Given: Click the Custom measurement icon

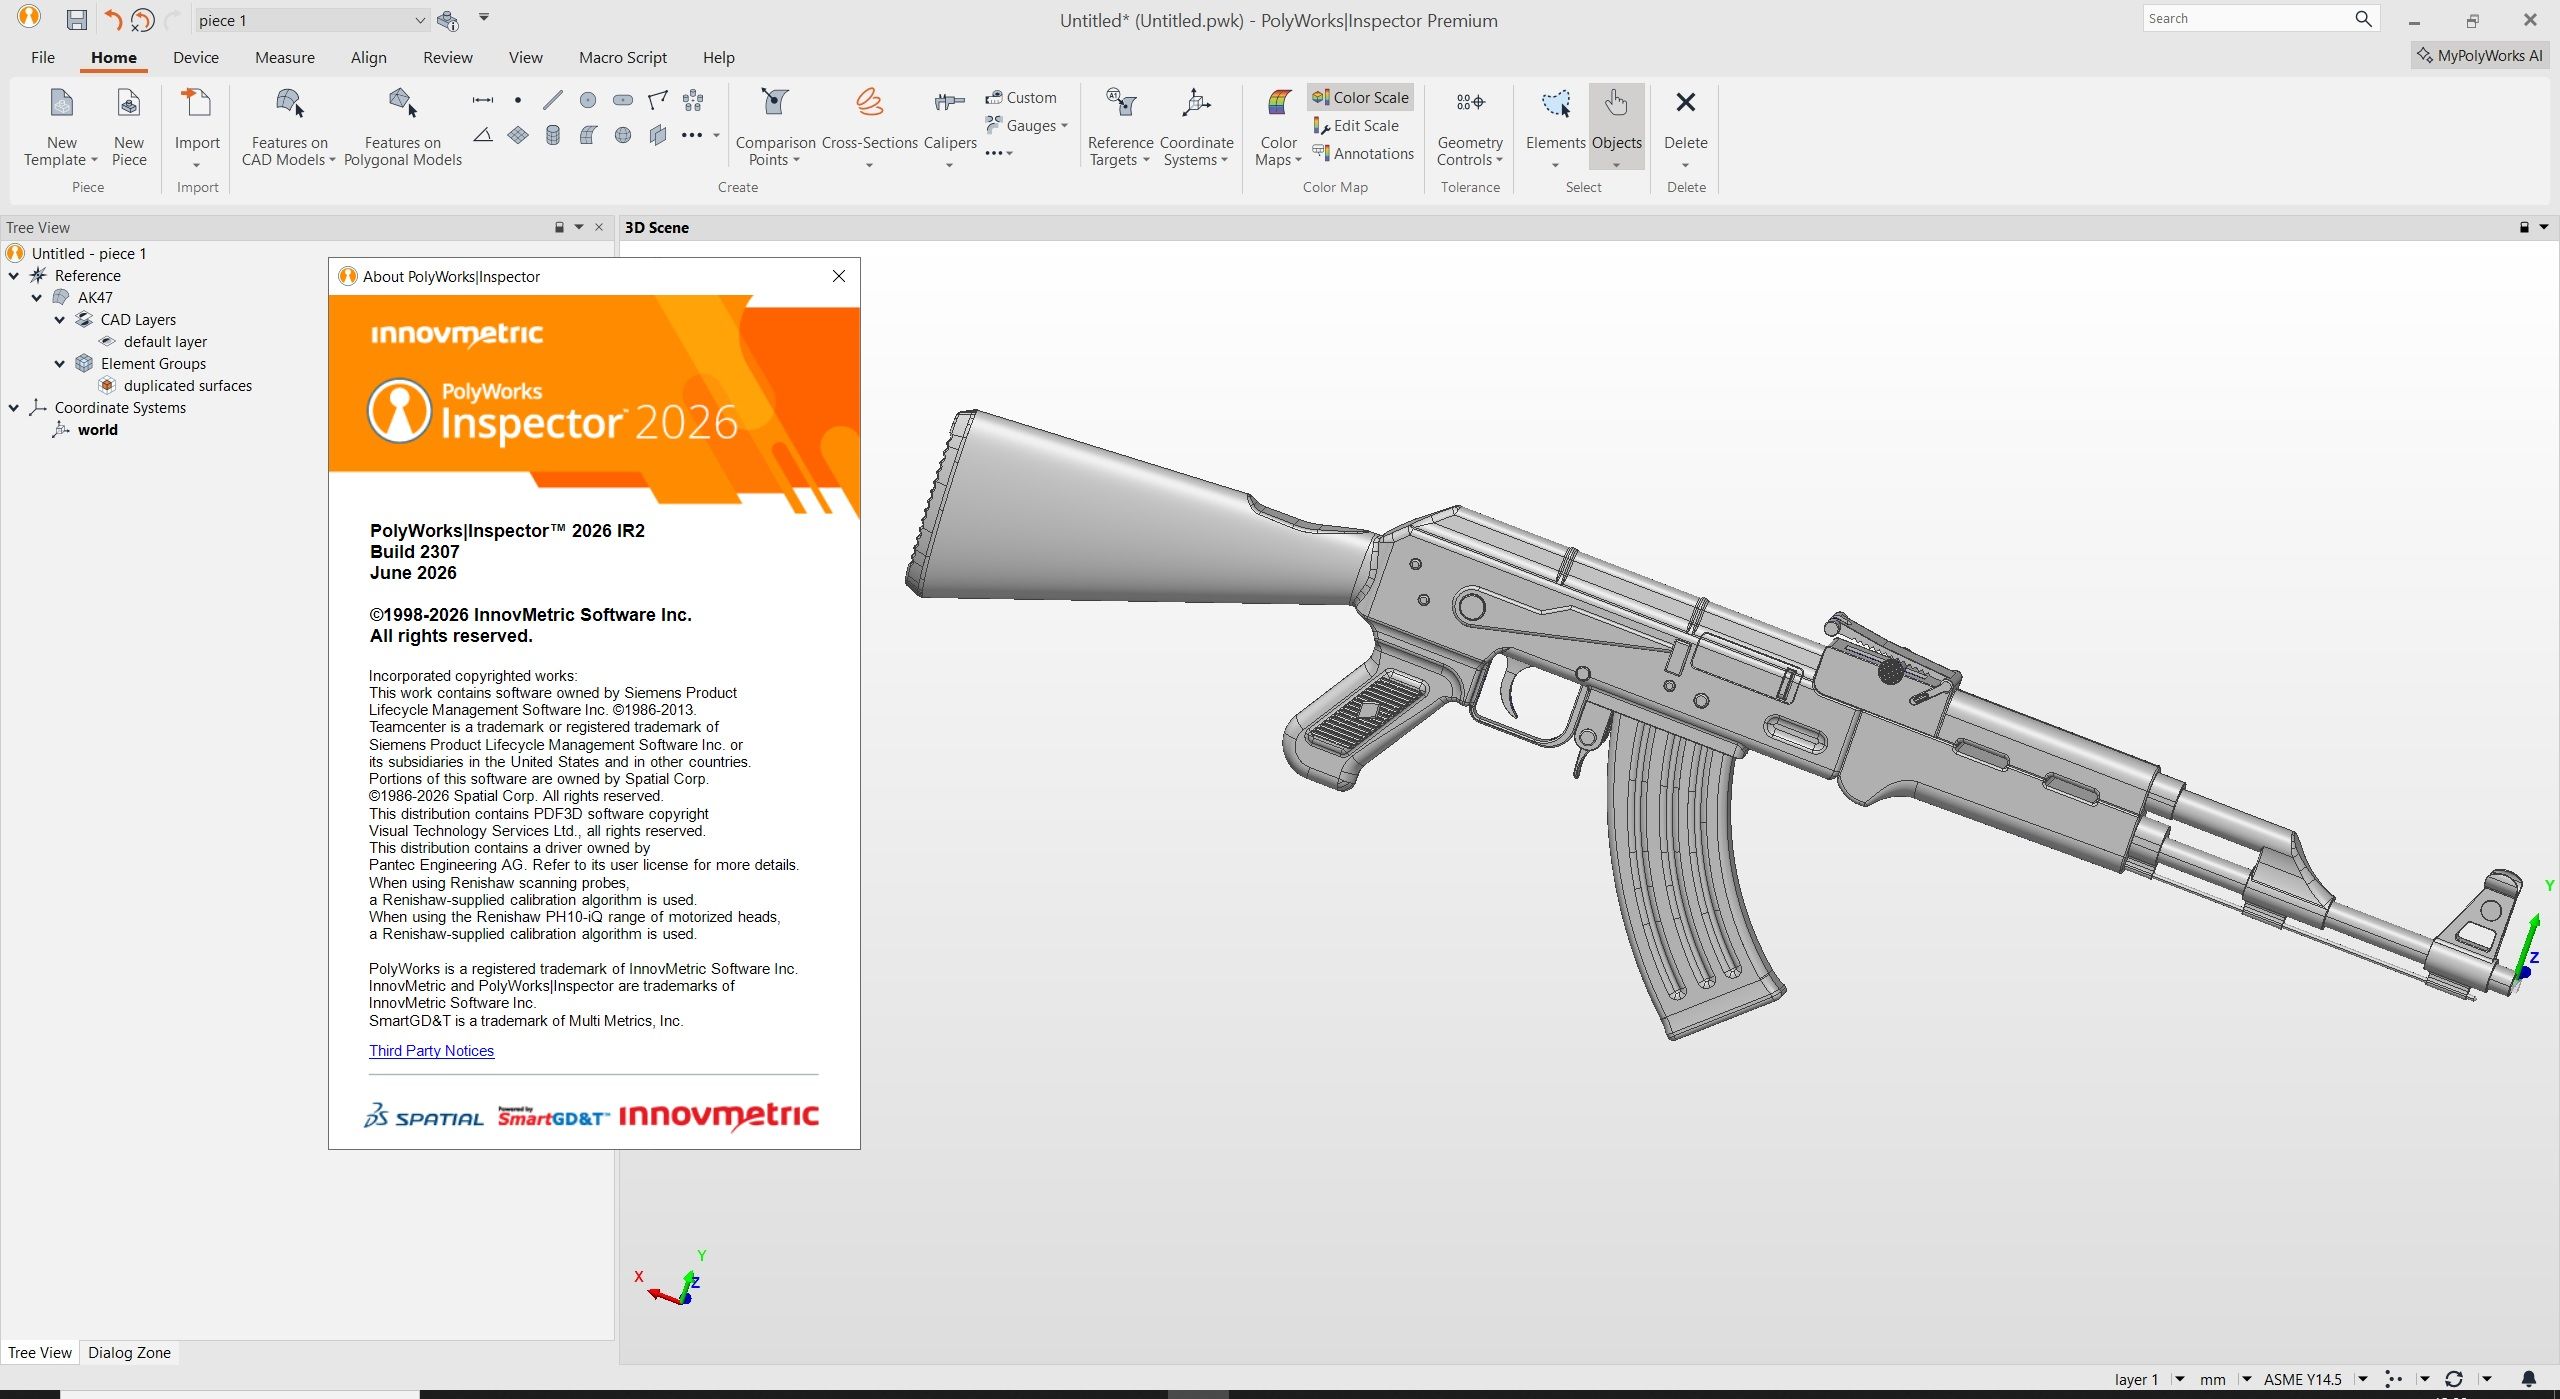Looking at the screenshot, I should 994,98.
